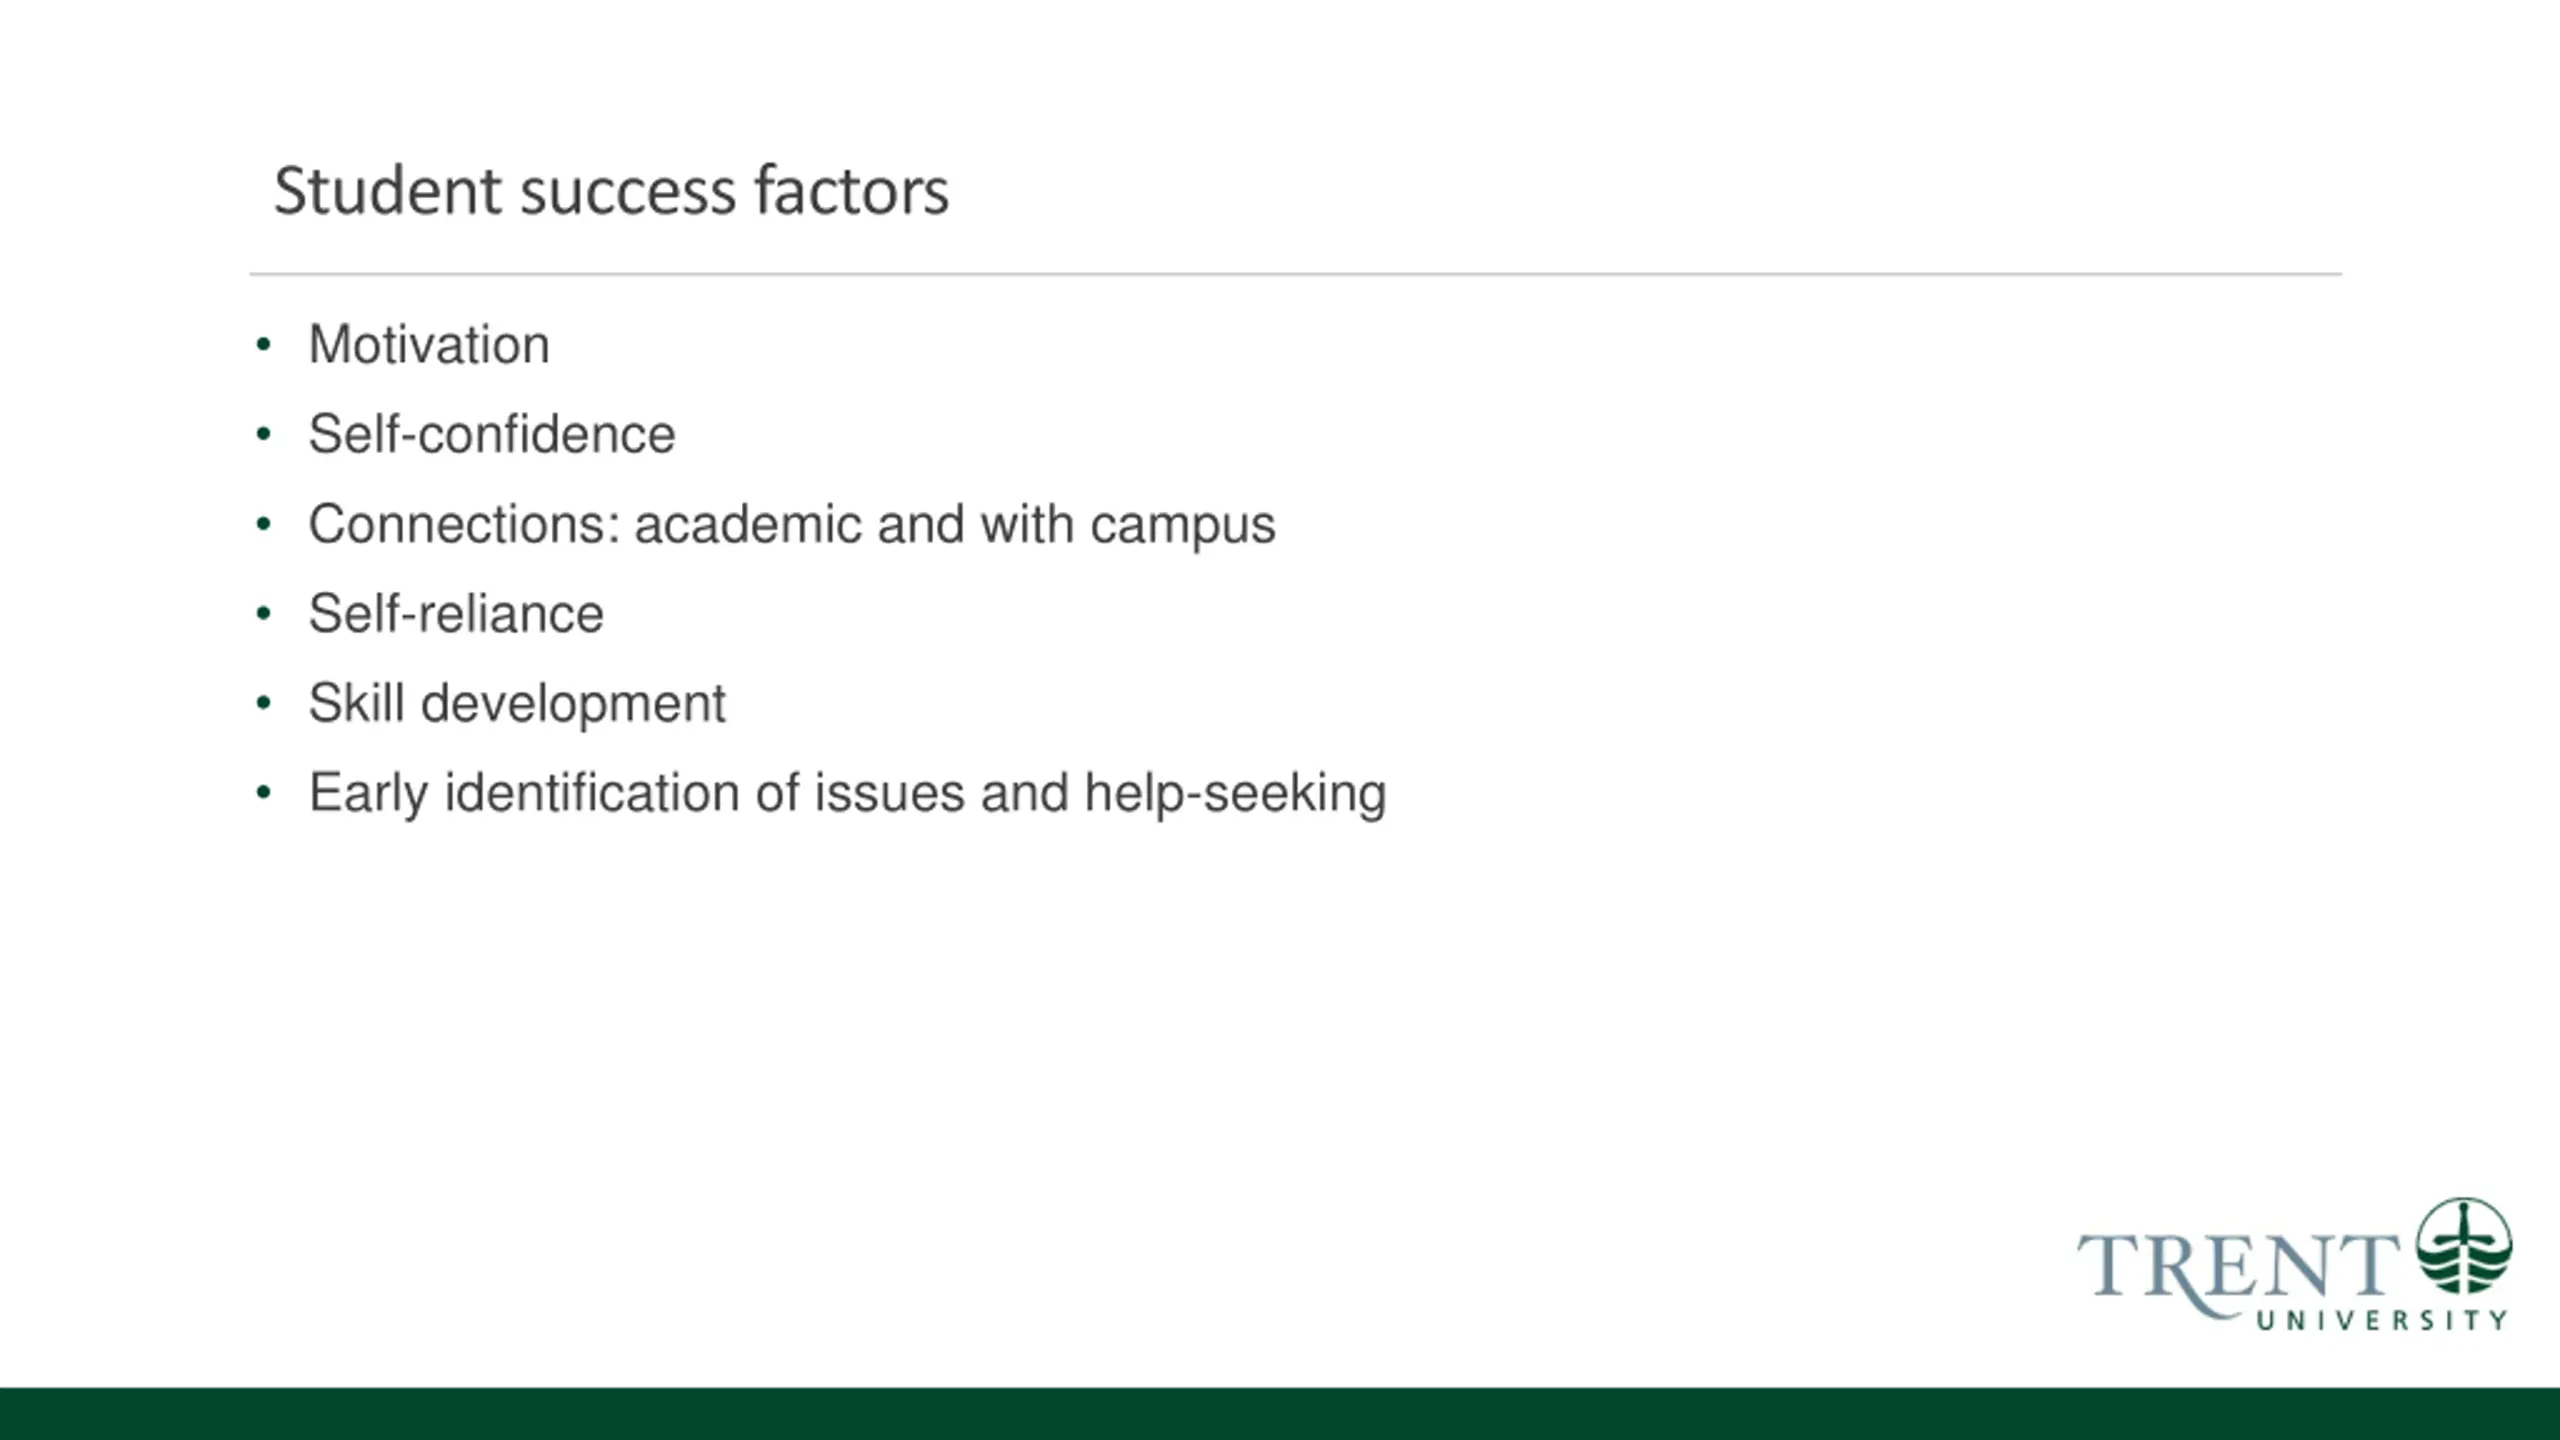Click the Early identification of issues line
The width and height of the screenshot is (2560, 1440).
click(847, 794)
